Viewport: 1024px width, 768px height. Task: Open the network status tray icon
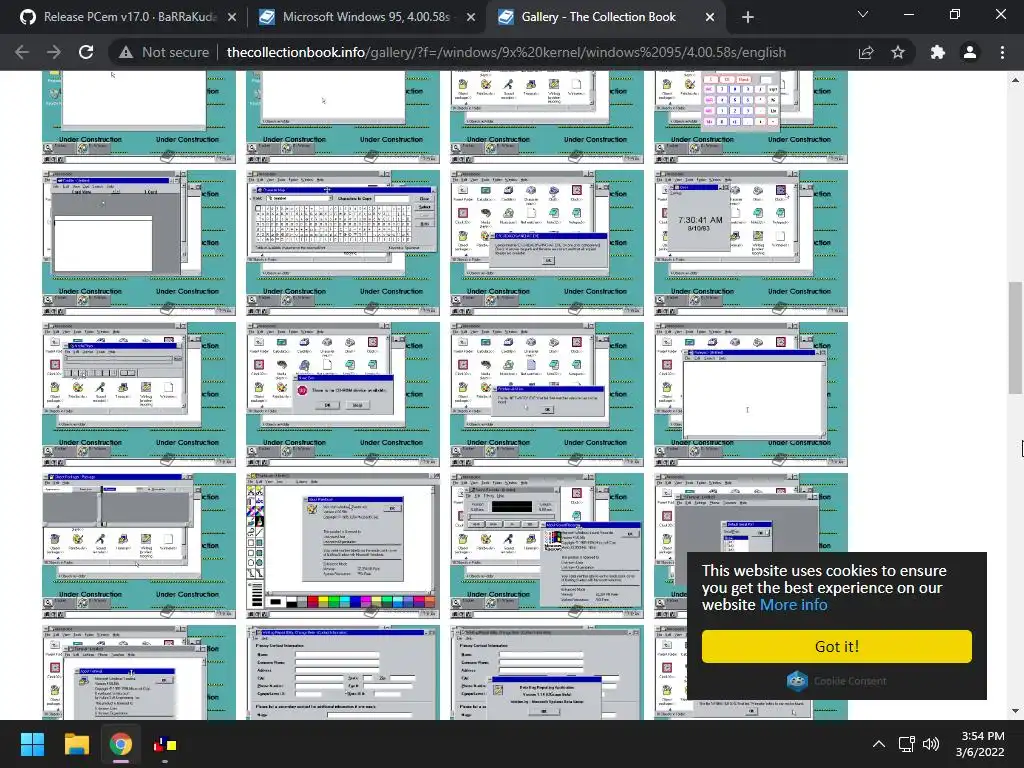pyautogui.click(x=906, y=744)
